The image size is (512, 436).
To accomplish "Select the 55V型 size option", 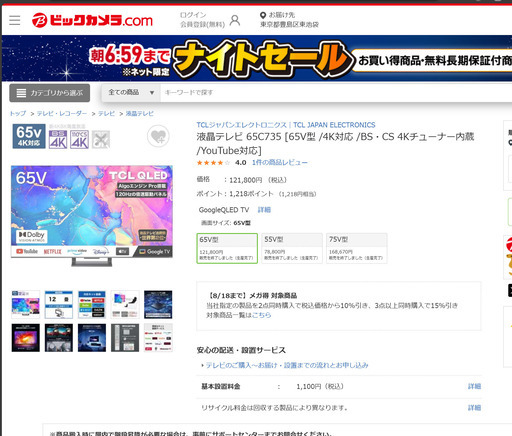I will [x=292, y=248].
